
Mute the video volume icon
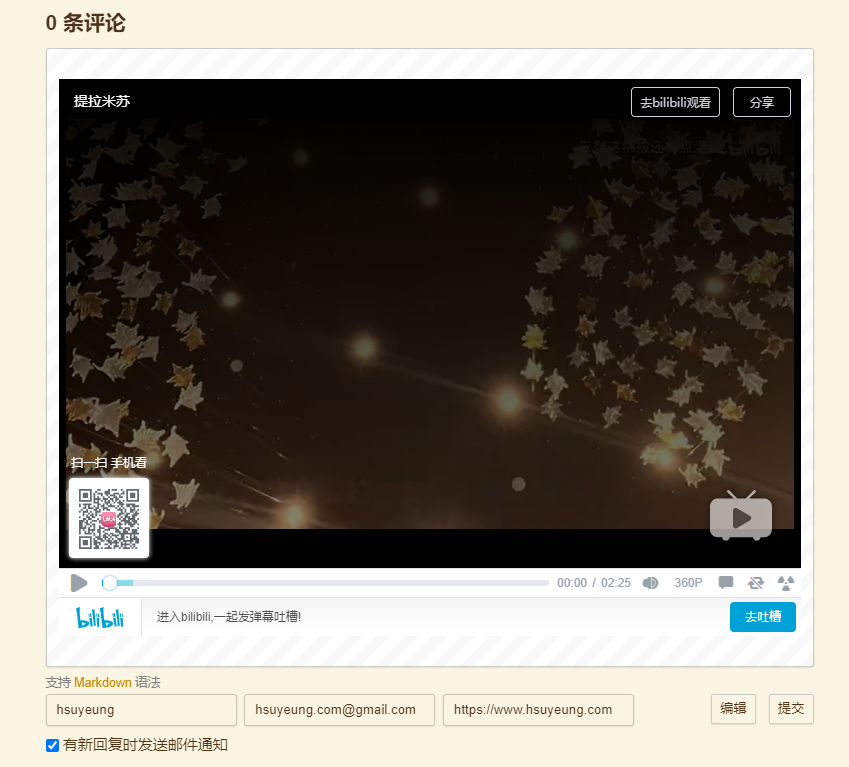(650, 583)
